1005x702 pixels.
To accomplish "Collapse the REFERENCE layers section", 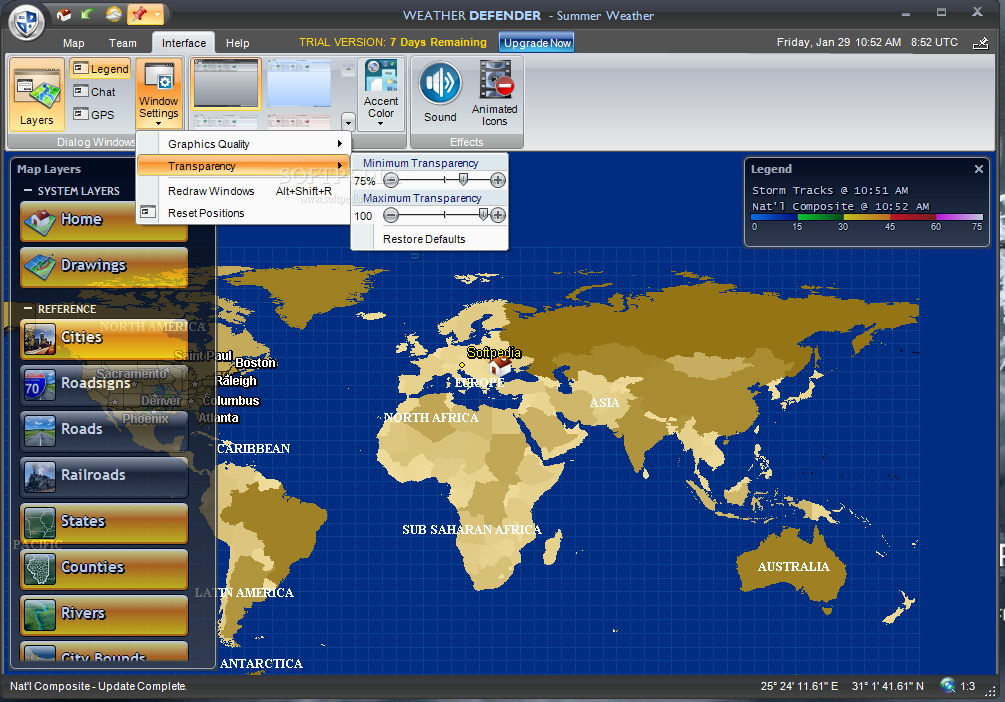I will 28,308.
